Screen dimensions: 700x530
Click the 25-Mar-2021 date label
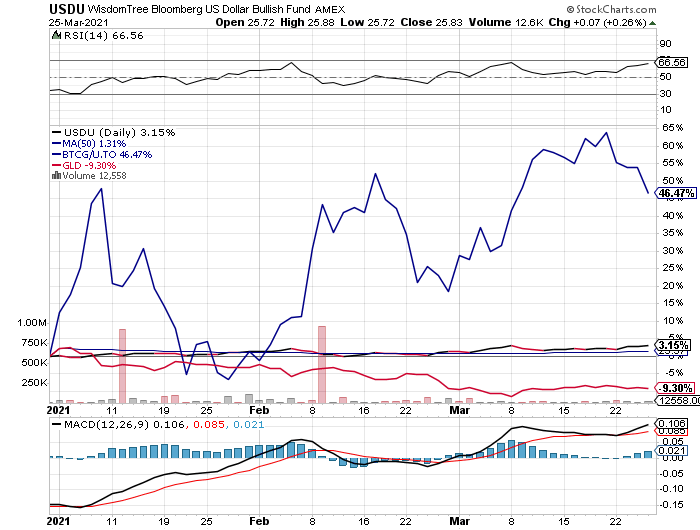pos(79,23)
